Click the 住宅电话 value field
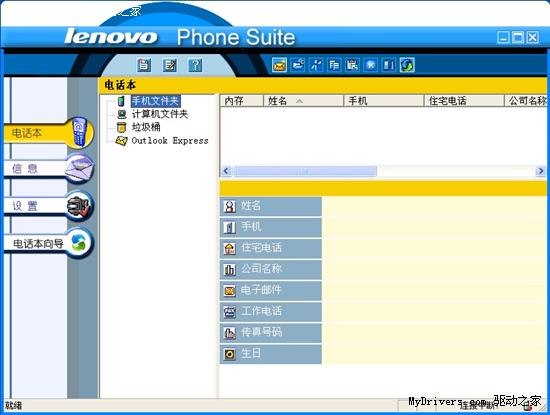This screenshot has width=550, height=415. coord(435,249)
